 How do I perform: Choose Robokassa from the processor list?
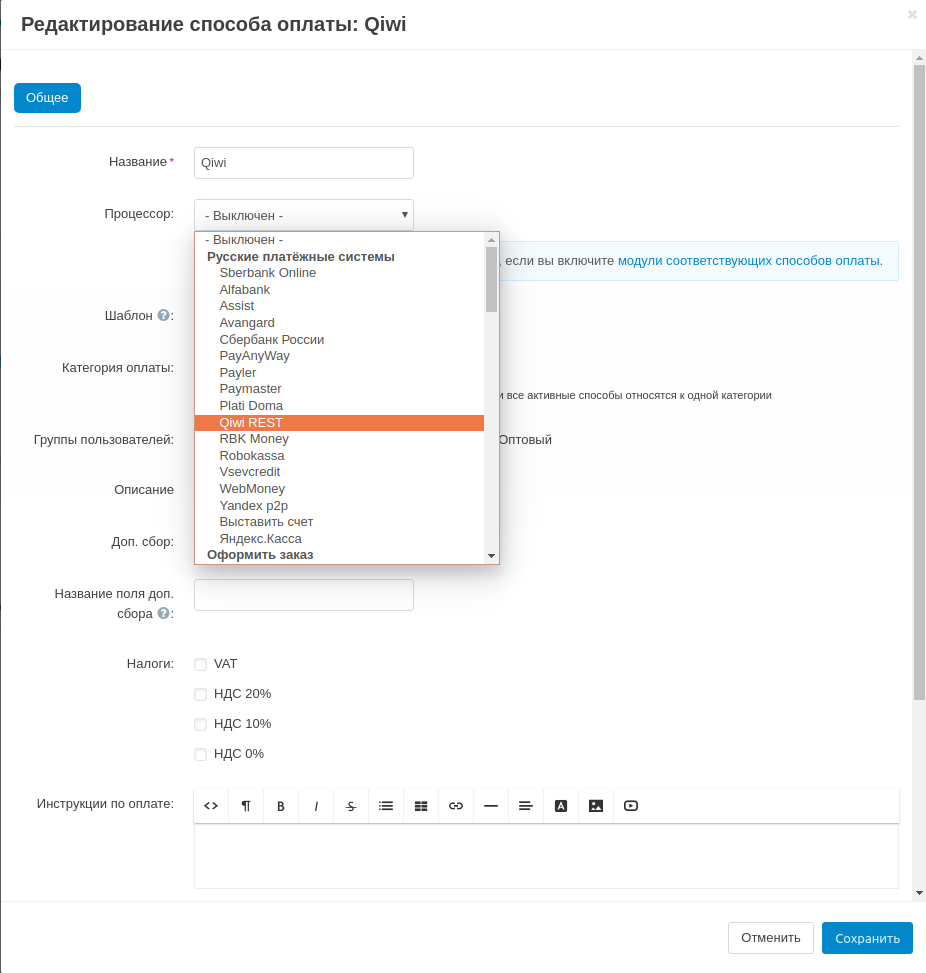click(x=252, y=456)
